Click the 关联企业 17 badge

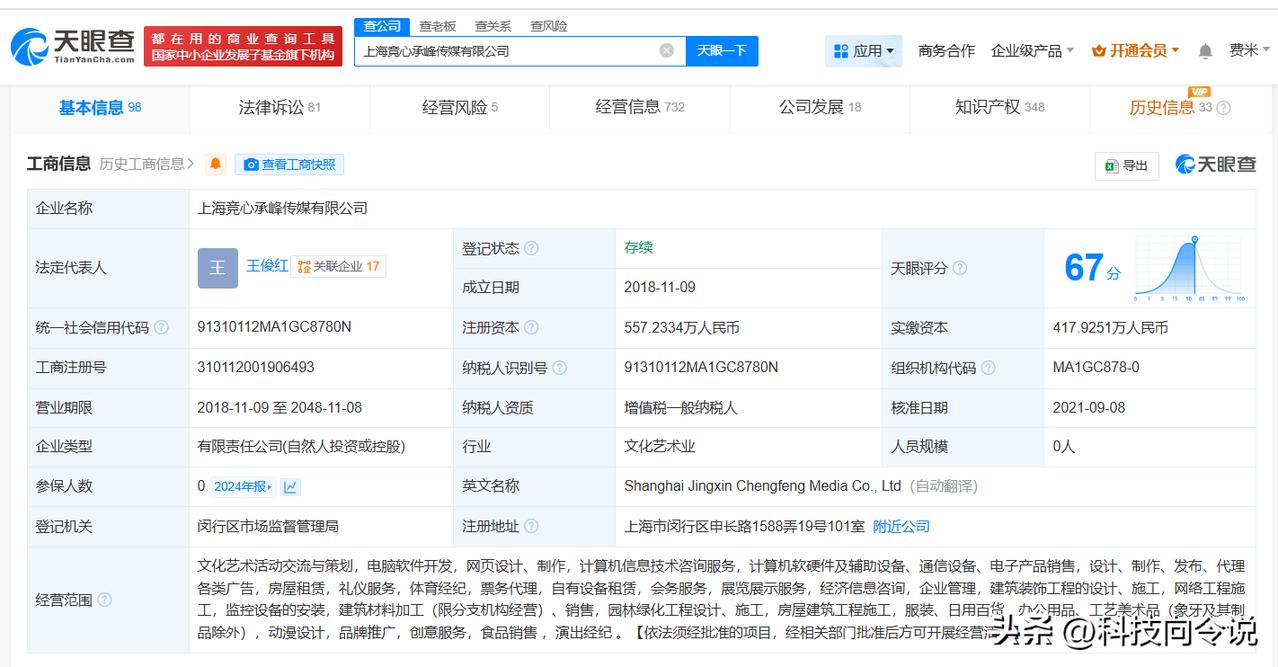click(338, 267)
